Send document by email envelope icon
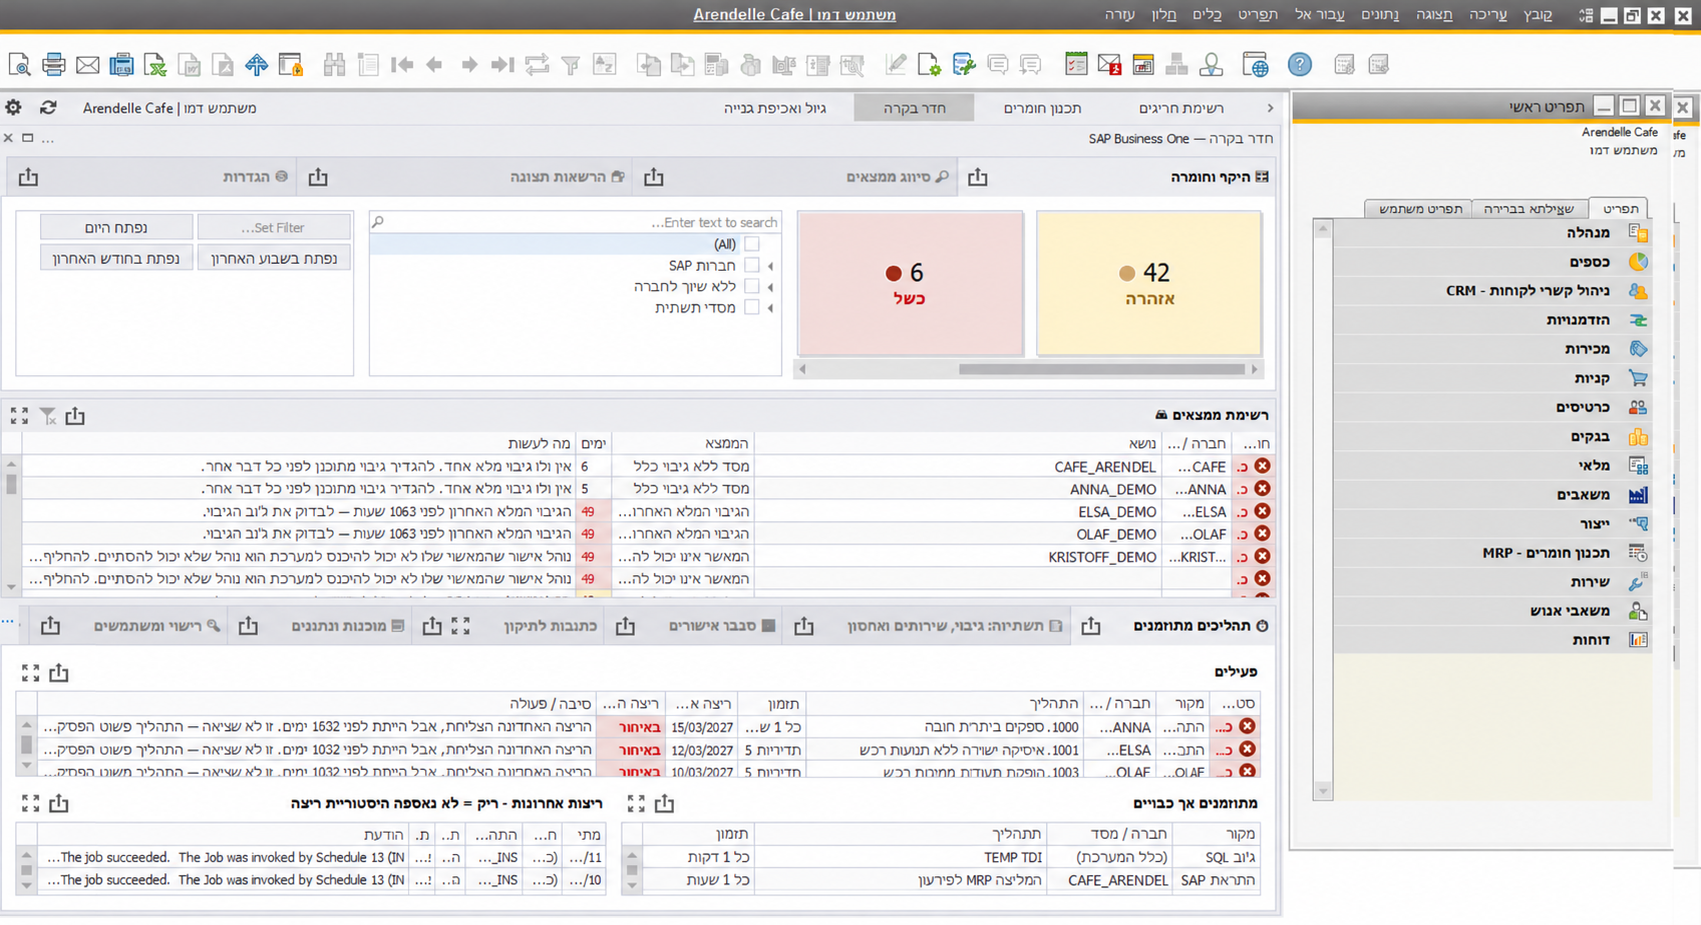Image resolution: width=1701 pixels, height=925 pixels. 88,65
